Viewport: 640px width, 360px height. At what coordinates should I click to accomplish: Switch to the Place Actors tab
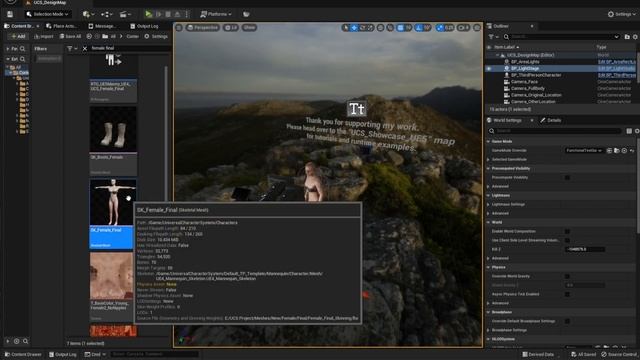click(61, 26)
